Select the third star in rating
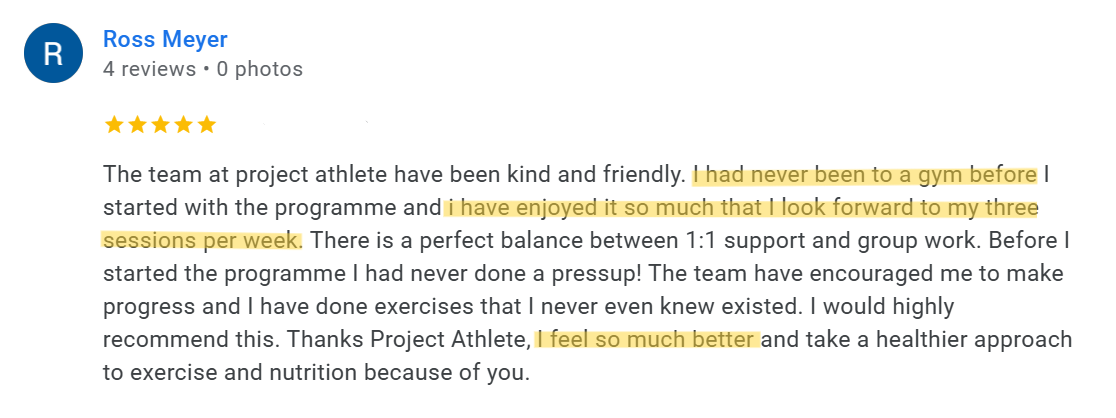1116x418 pixels. click(x=160, y=125)
